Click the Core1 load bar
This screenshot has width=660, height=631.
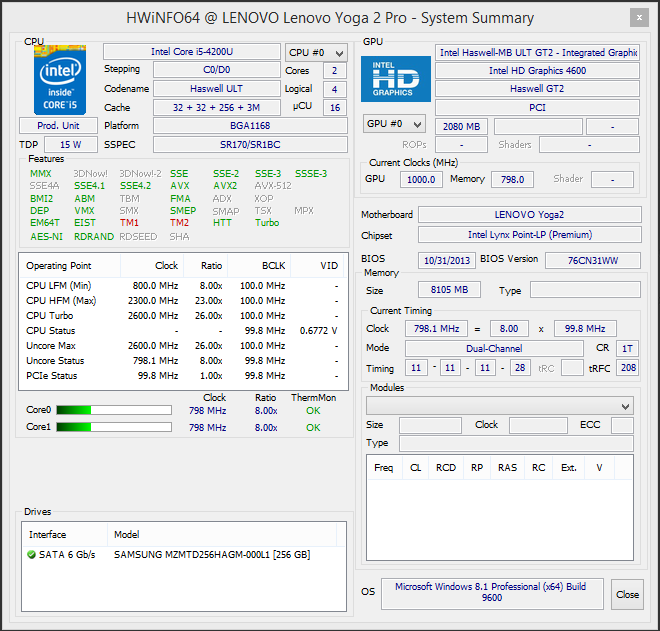(x=114, y=427)
